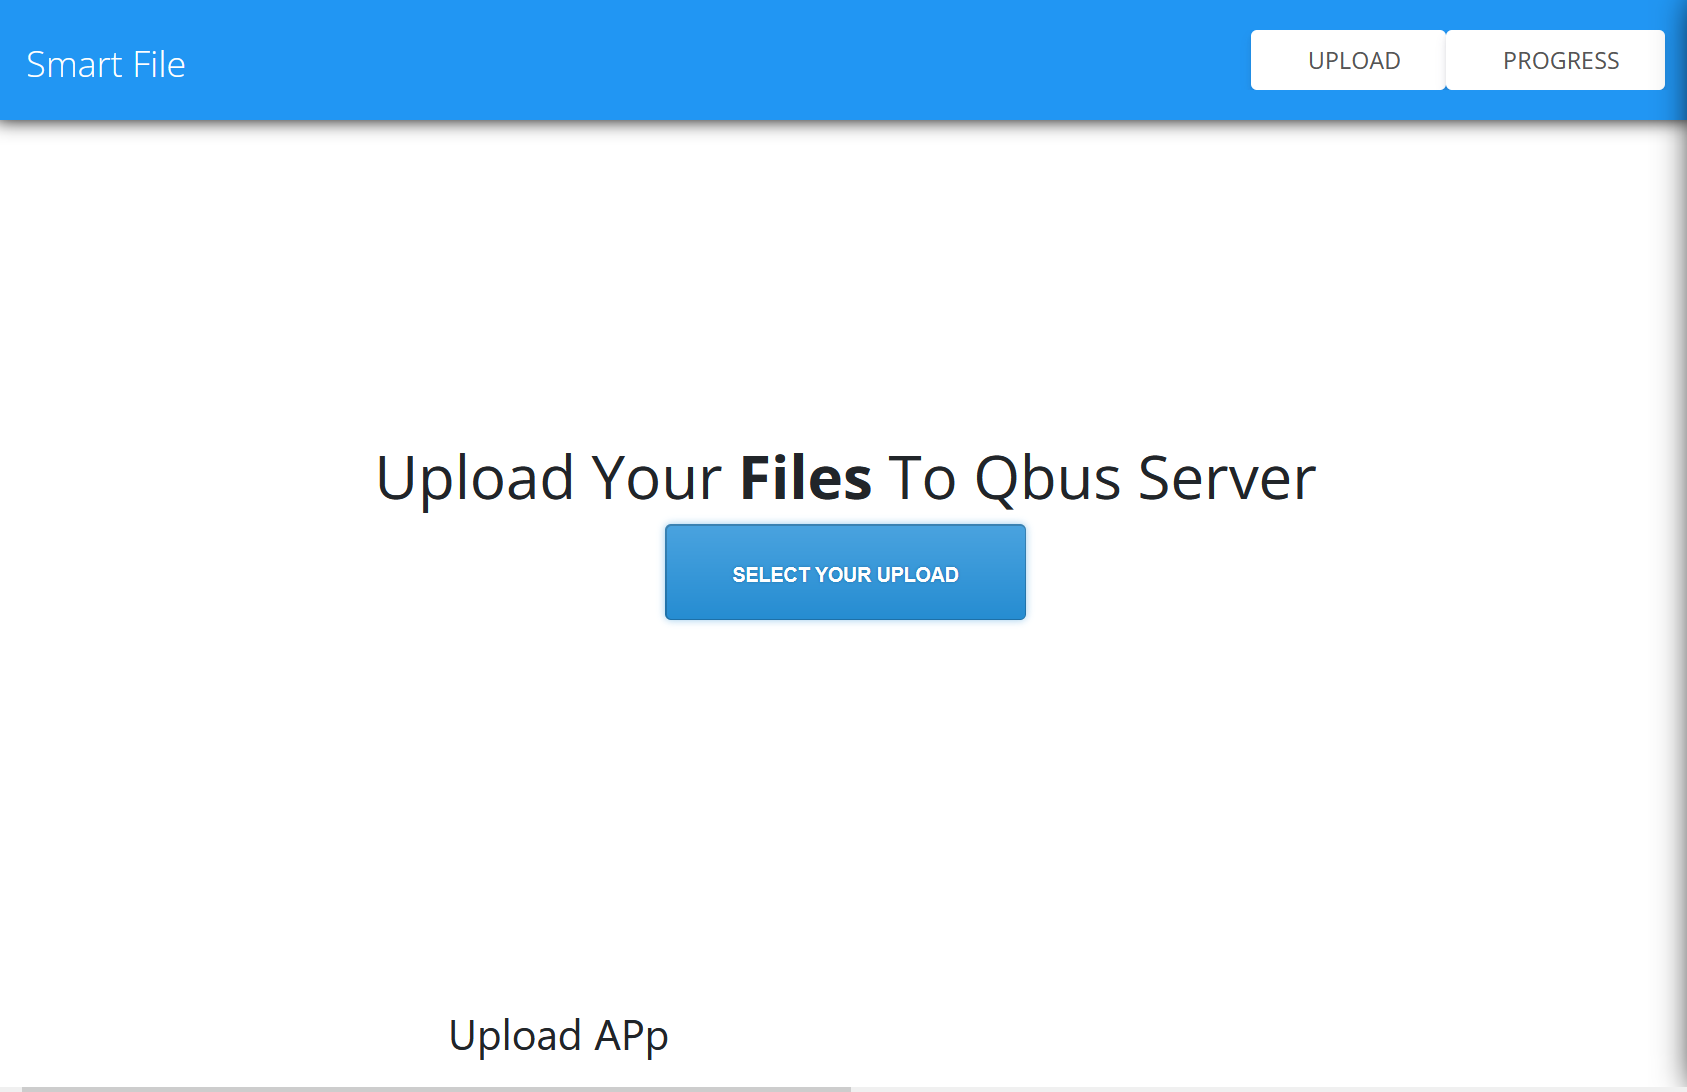Click the SELECT YOUR UPLOAD button

[845, 572]
